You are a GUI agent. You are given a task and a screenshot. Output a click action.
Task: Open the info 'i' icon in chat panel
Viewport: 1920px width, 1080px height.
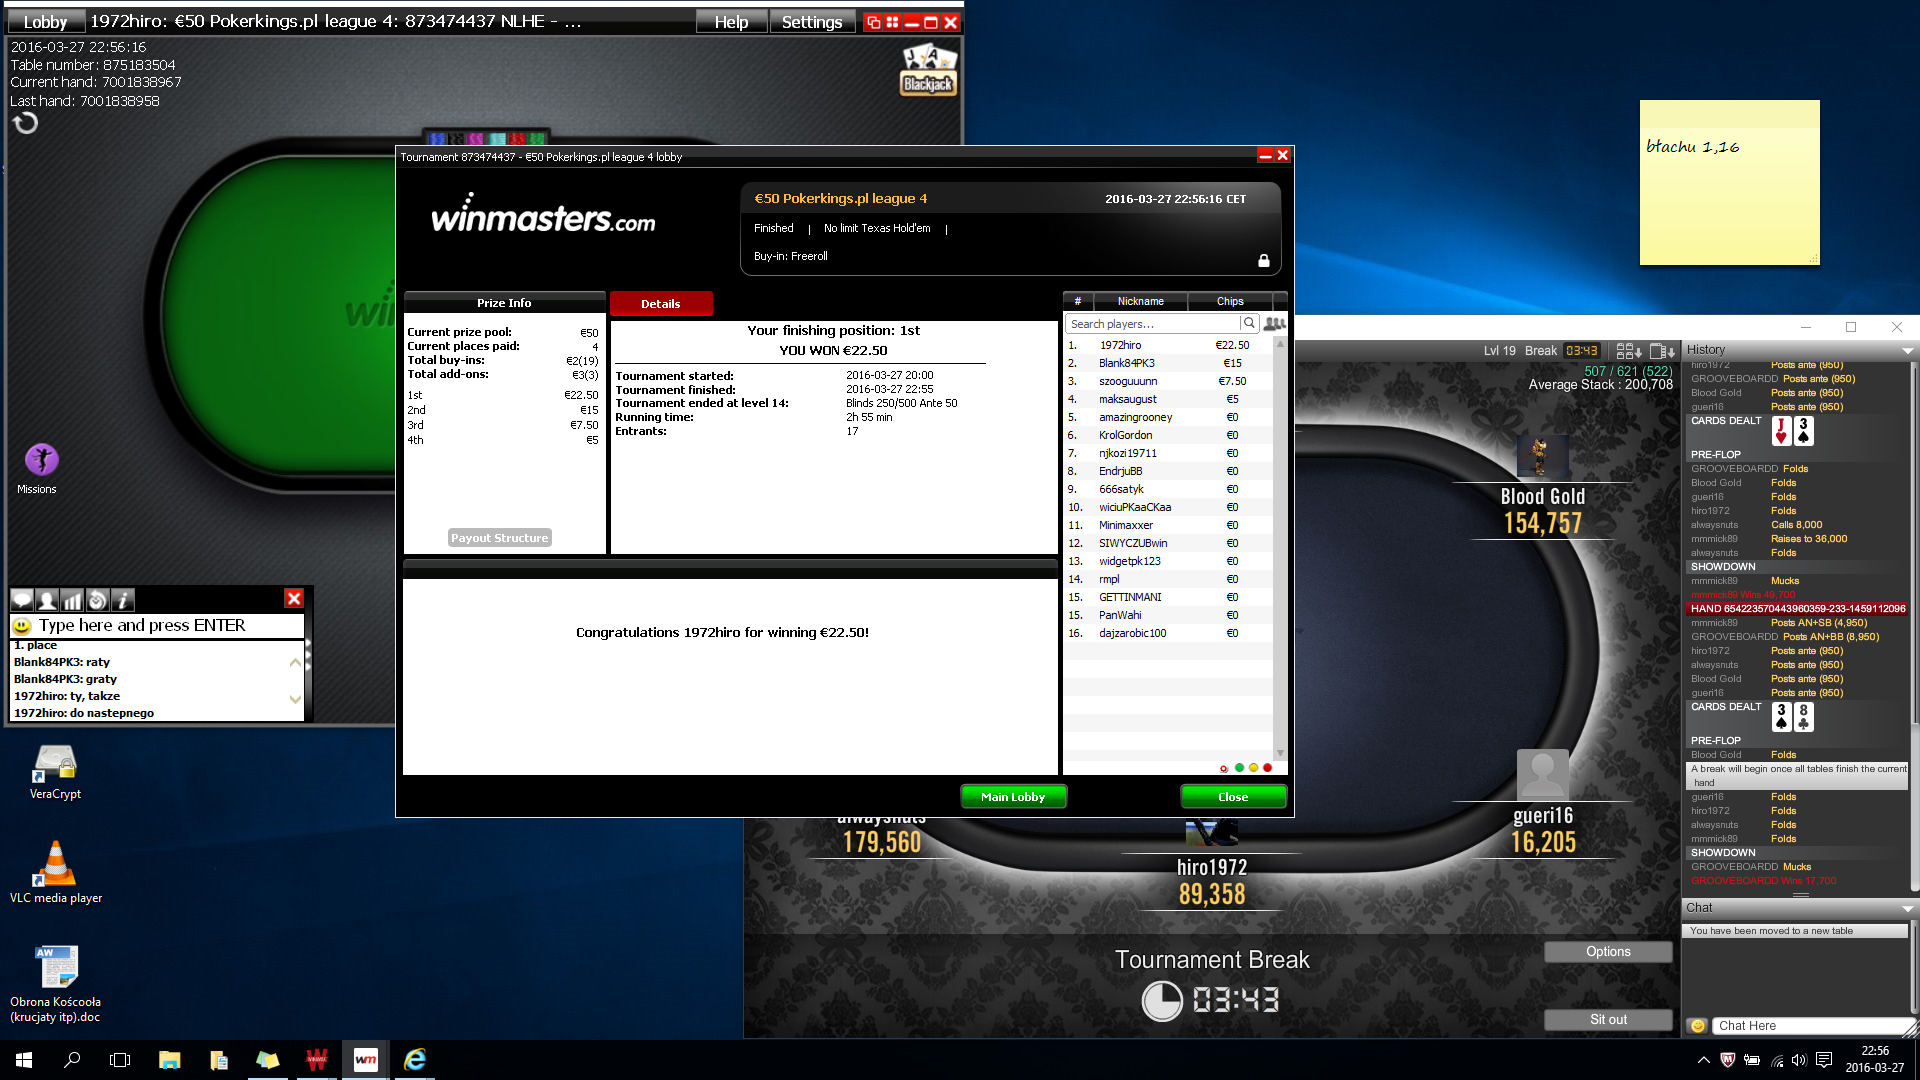122,599
